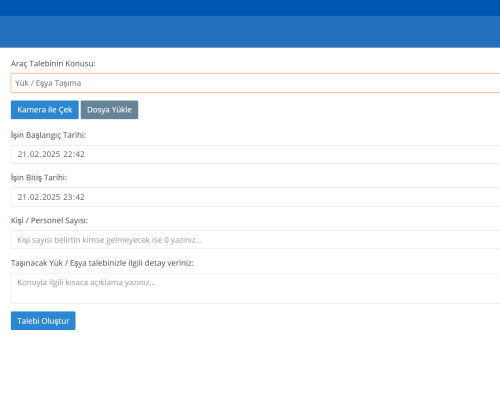Select the 23:42 time in the end field
The height and width of the screenshot is (400, 500).
[74, 197]
